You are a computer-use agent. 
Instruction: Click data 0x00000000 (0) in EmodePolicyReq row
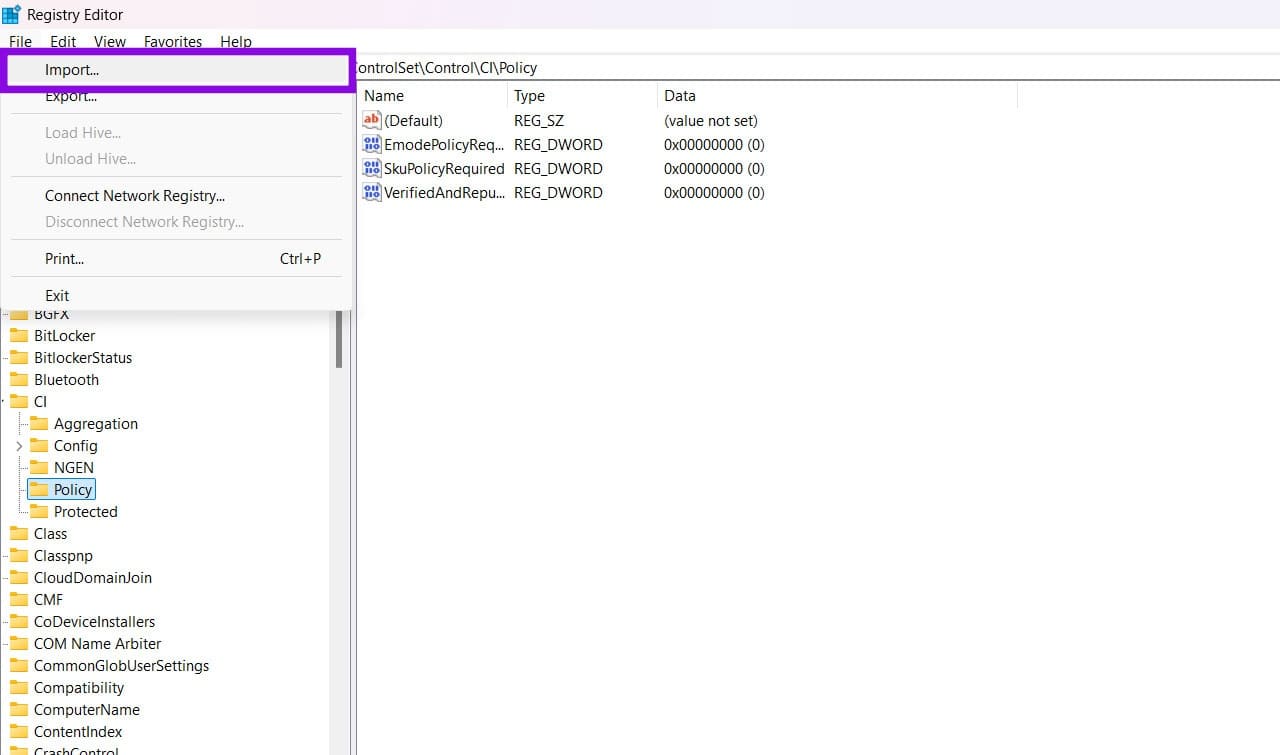coord(714,144)
